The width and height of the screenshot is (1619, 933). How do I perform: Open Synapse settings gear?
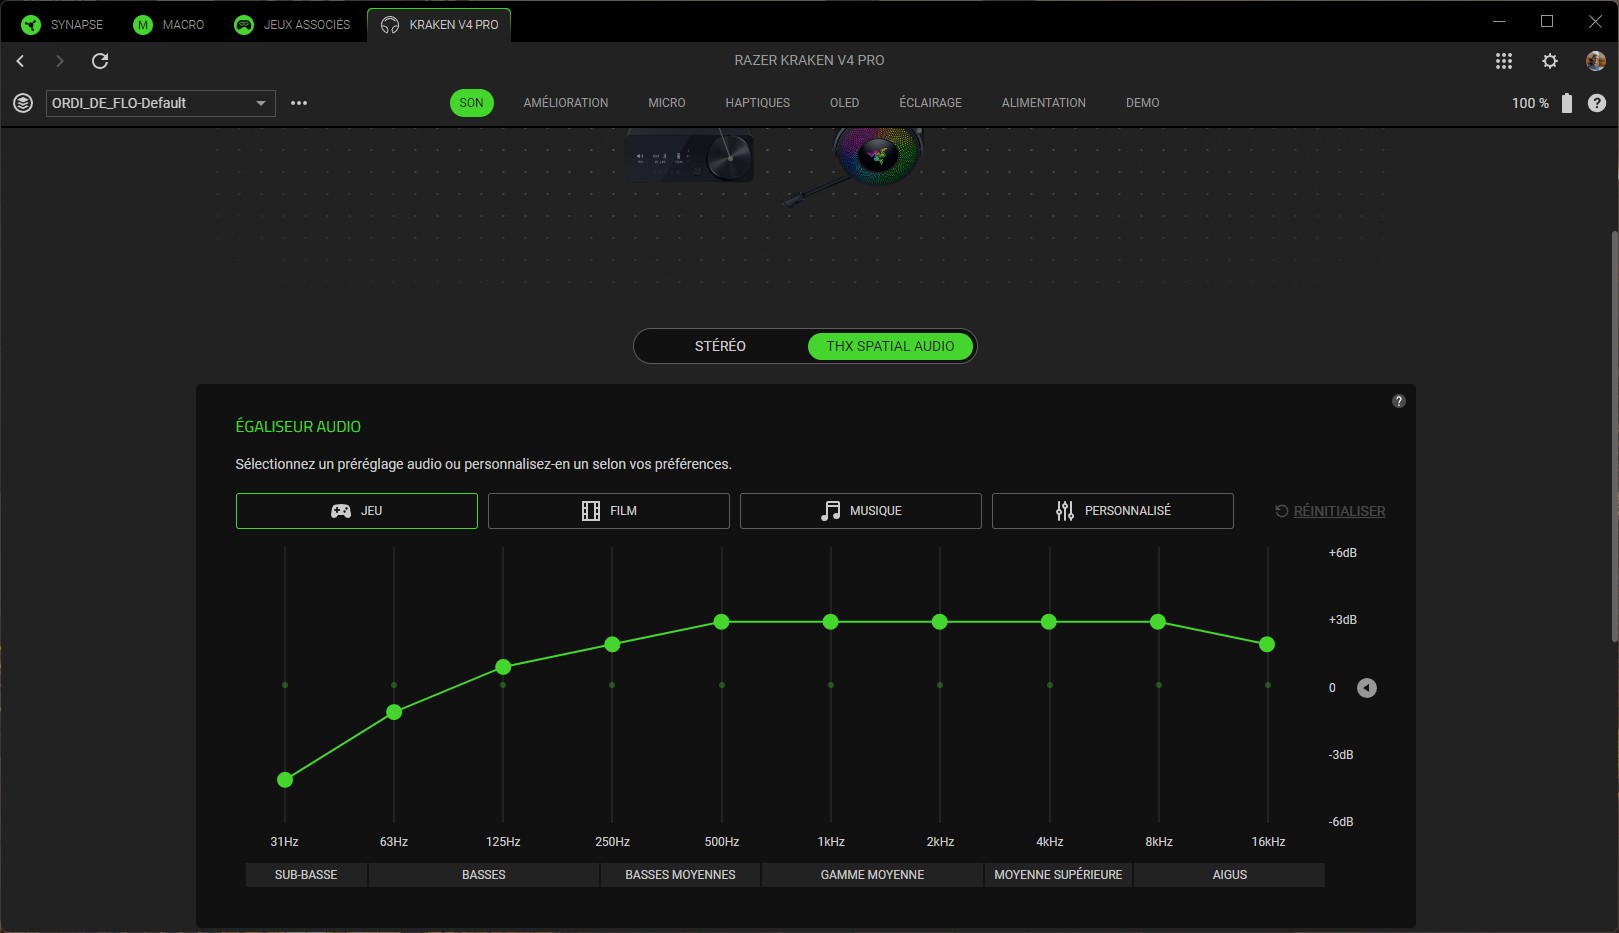point(1550,61)
